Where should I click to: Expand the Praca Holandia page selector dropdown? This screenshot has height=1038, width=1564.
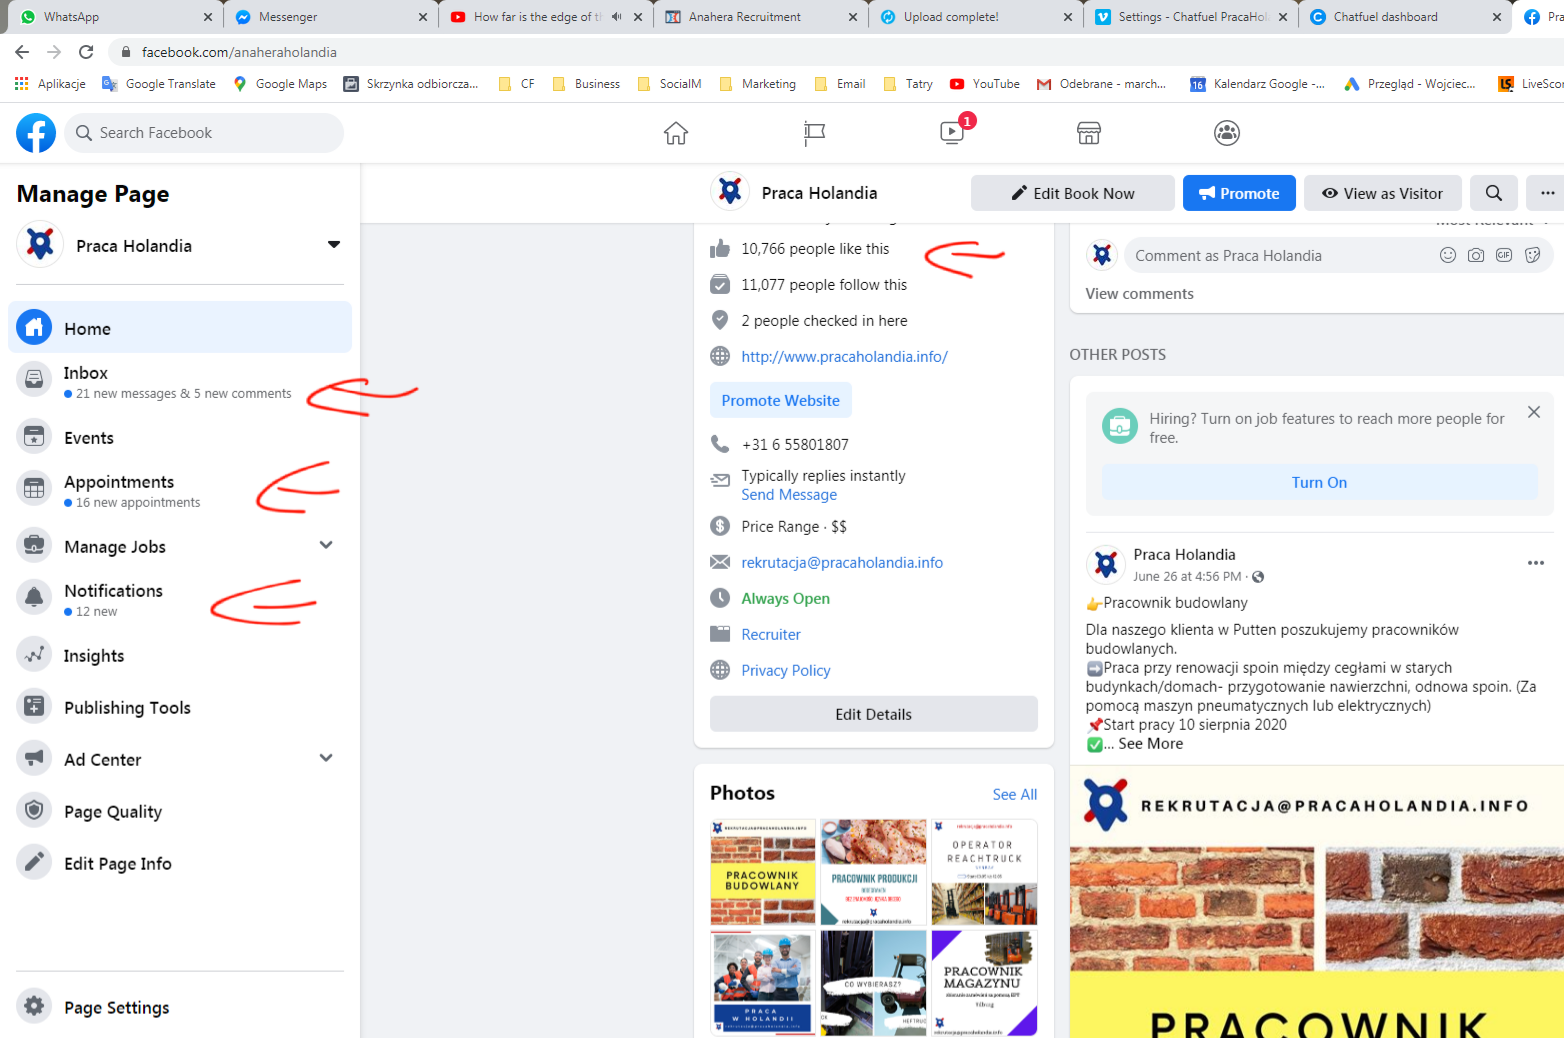pos(334,245)
